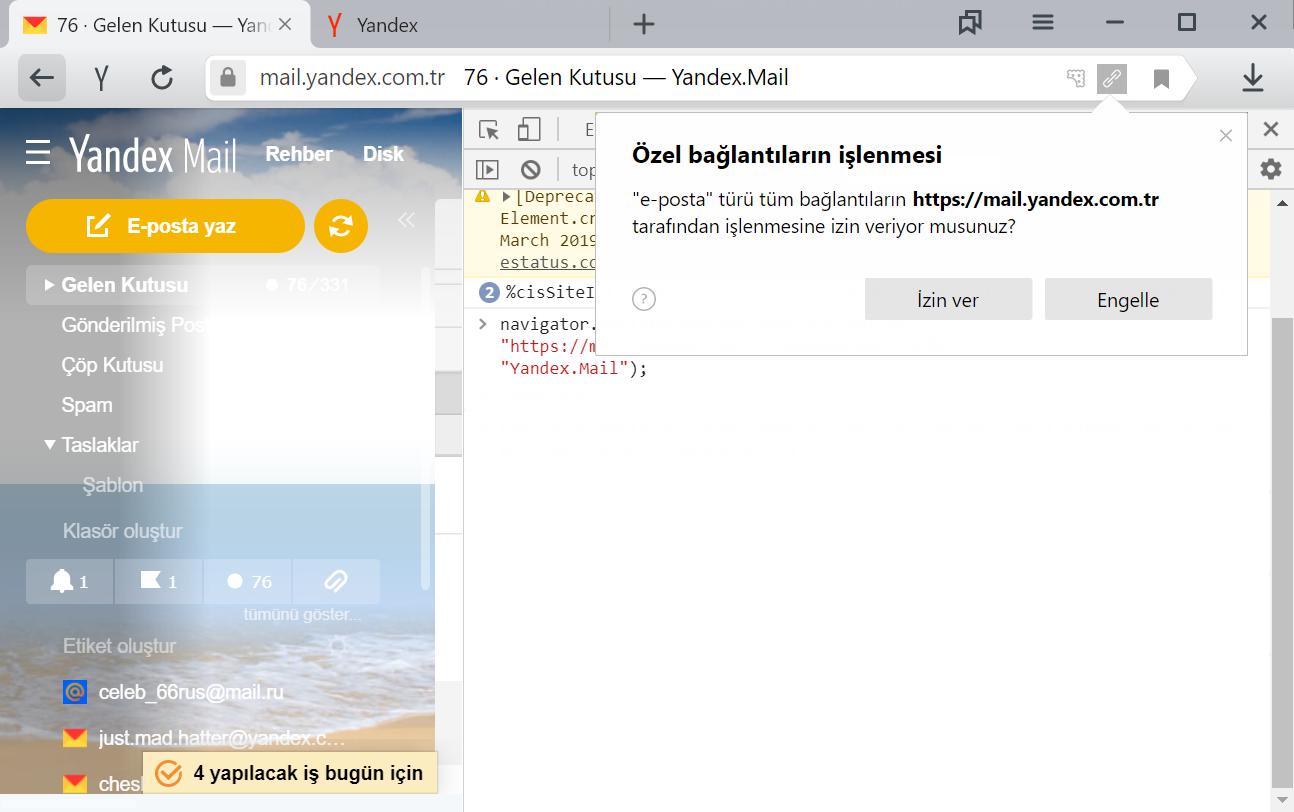The width and height of the screenshot is (1294, 812).
Task: Expand the Gelen Kutusu folder arrow
Action: [50, 285]
